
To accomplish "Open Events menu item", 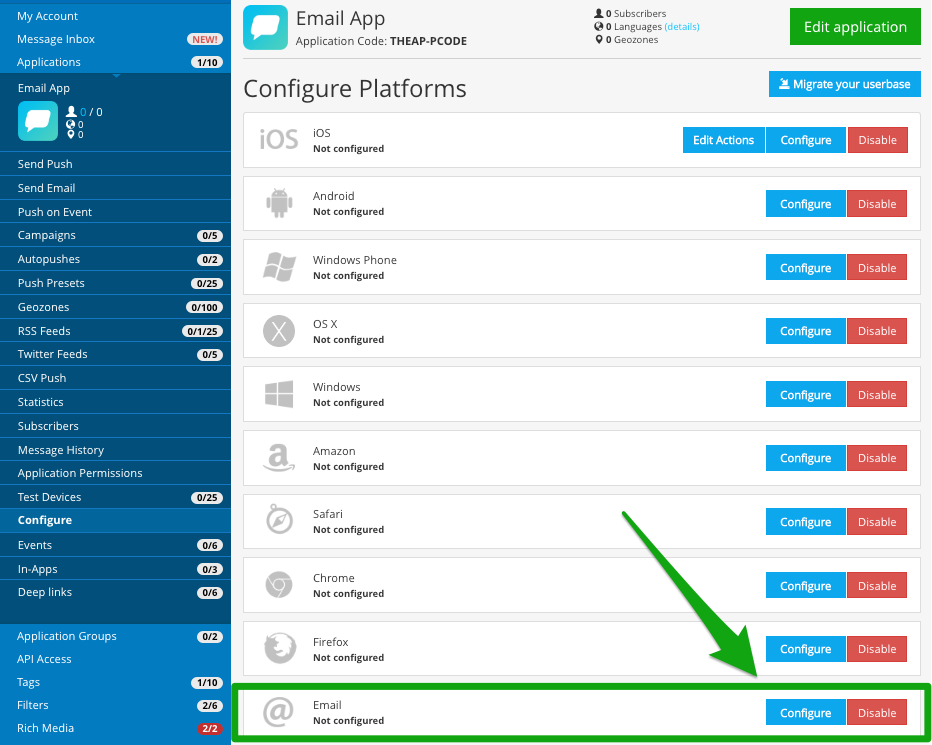I will coord(115,545).
